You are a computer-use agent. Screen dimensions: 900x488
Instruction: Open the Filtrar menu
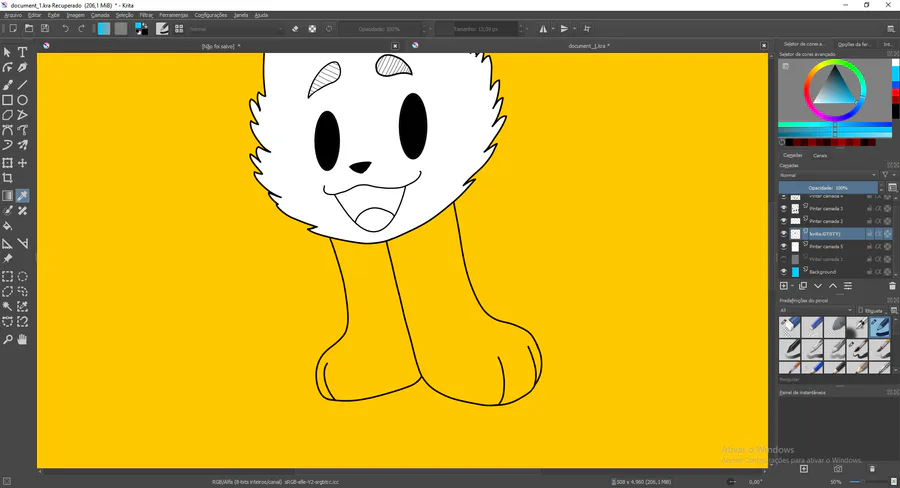pos(146,16)
